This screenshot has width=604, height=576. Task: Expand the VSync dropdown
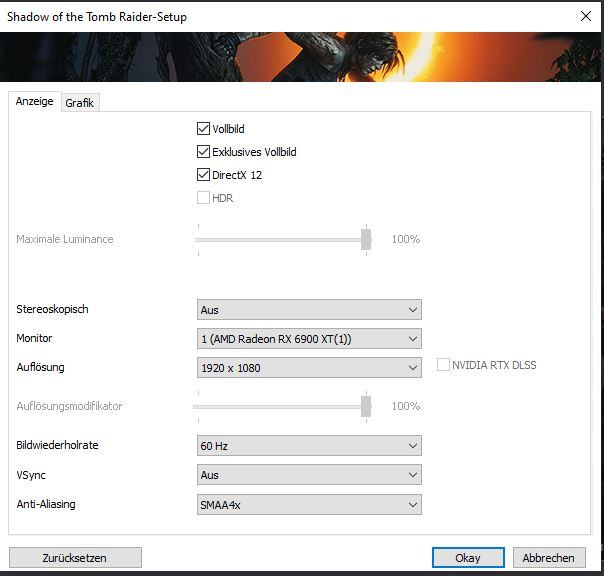[x=309, y=475]
